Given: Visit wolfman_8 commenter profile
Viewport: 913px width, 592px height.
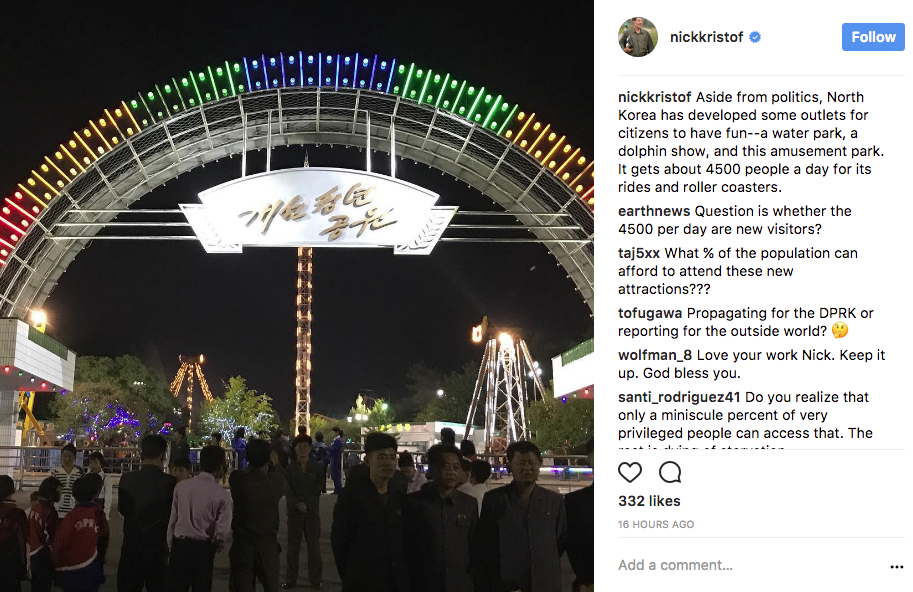Looking at the screenshot, I should (x=655, y=355).
